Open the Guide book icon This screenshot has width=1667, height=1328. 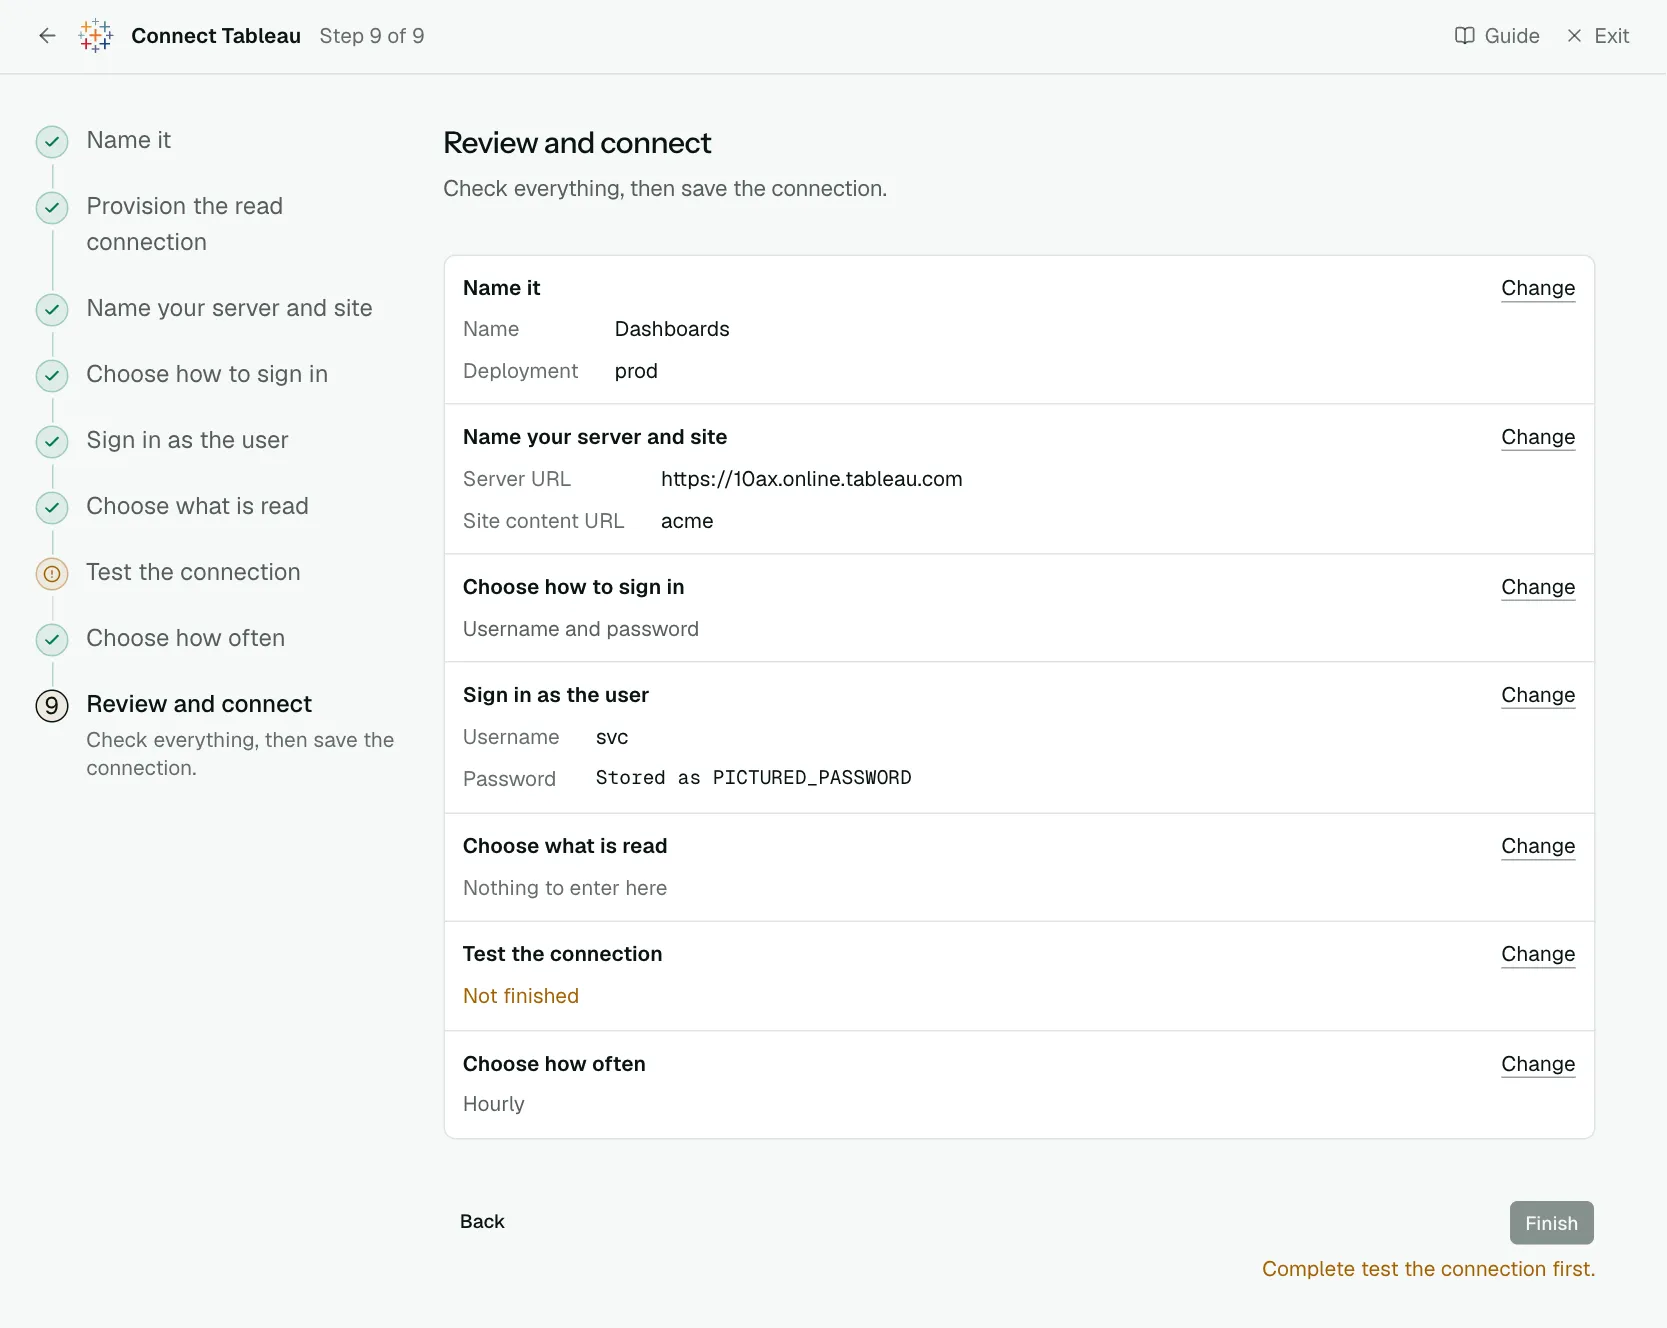point(1464,36)
